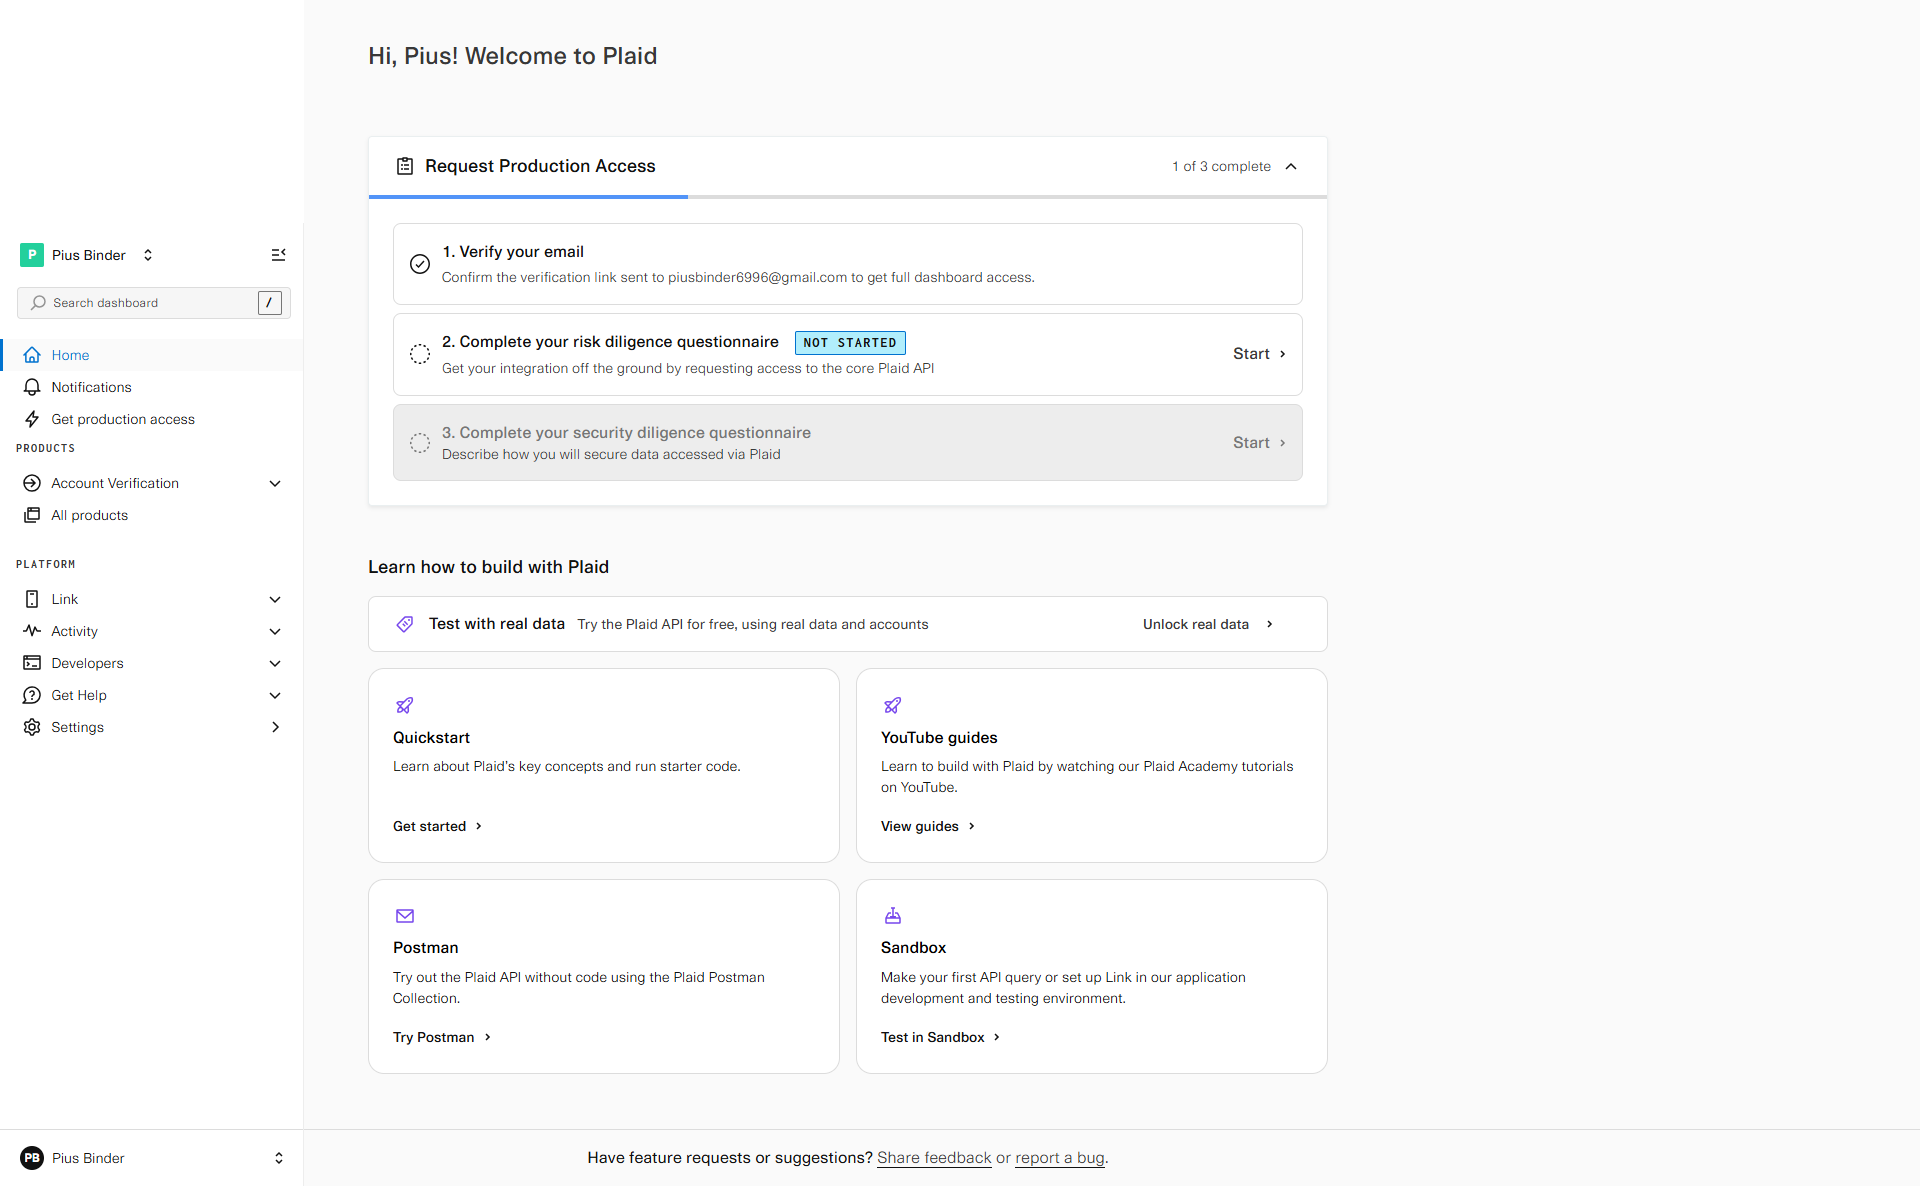Start the risk diligence questionnaire
Image resolution: width=1920 pixels, height=1186 pixels.
[1259, 354]
